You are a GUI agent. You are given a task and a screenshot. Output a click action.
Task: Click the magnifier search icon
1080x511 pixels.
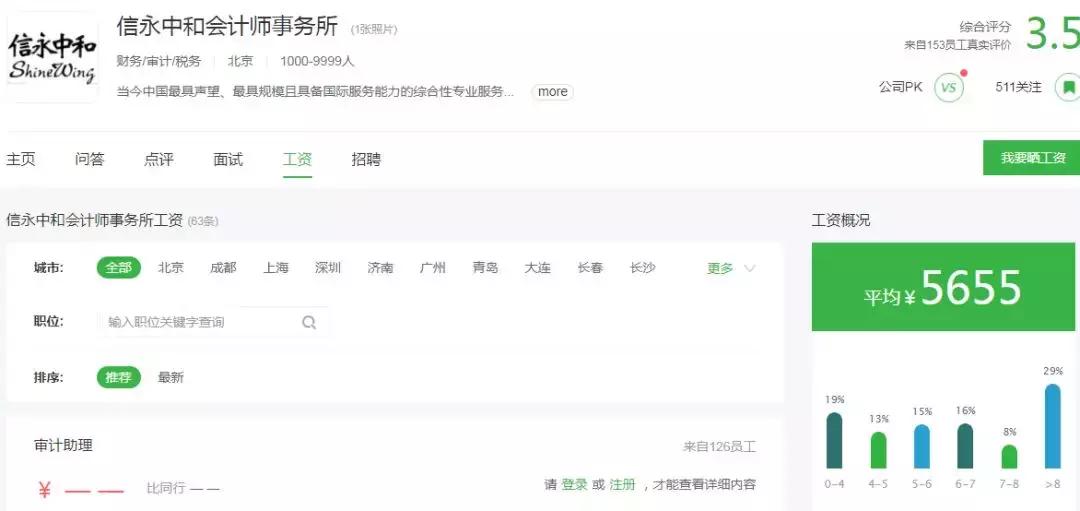[309, 322]
